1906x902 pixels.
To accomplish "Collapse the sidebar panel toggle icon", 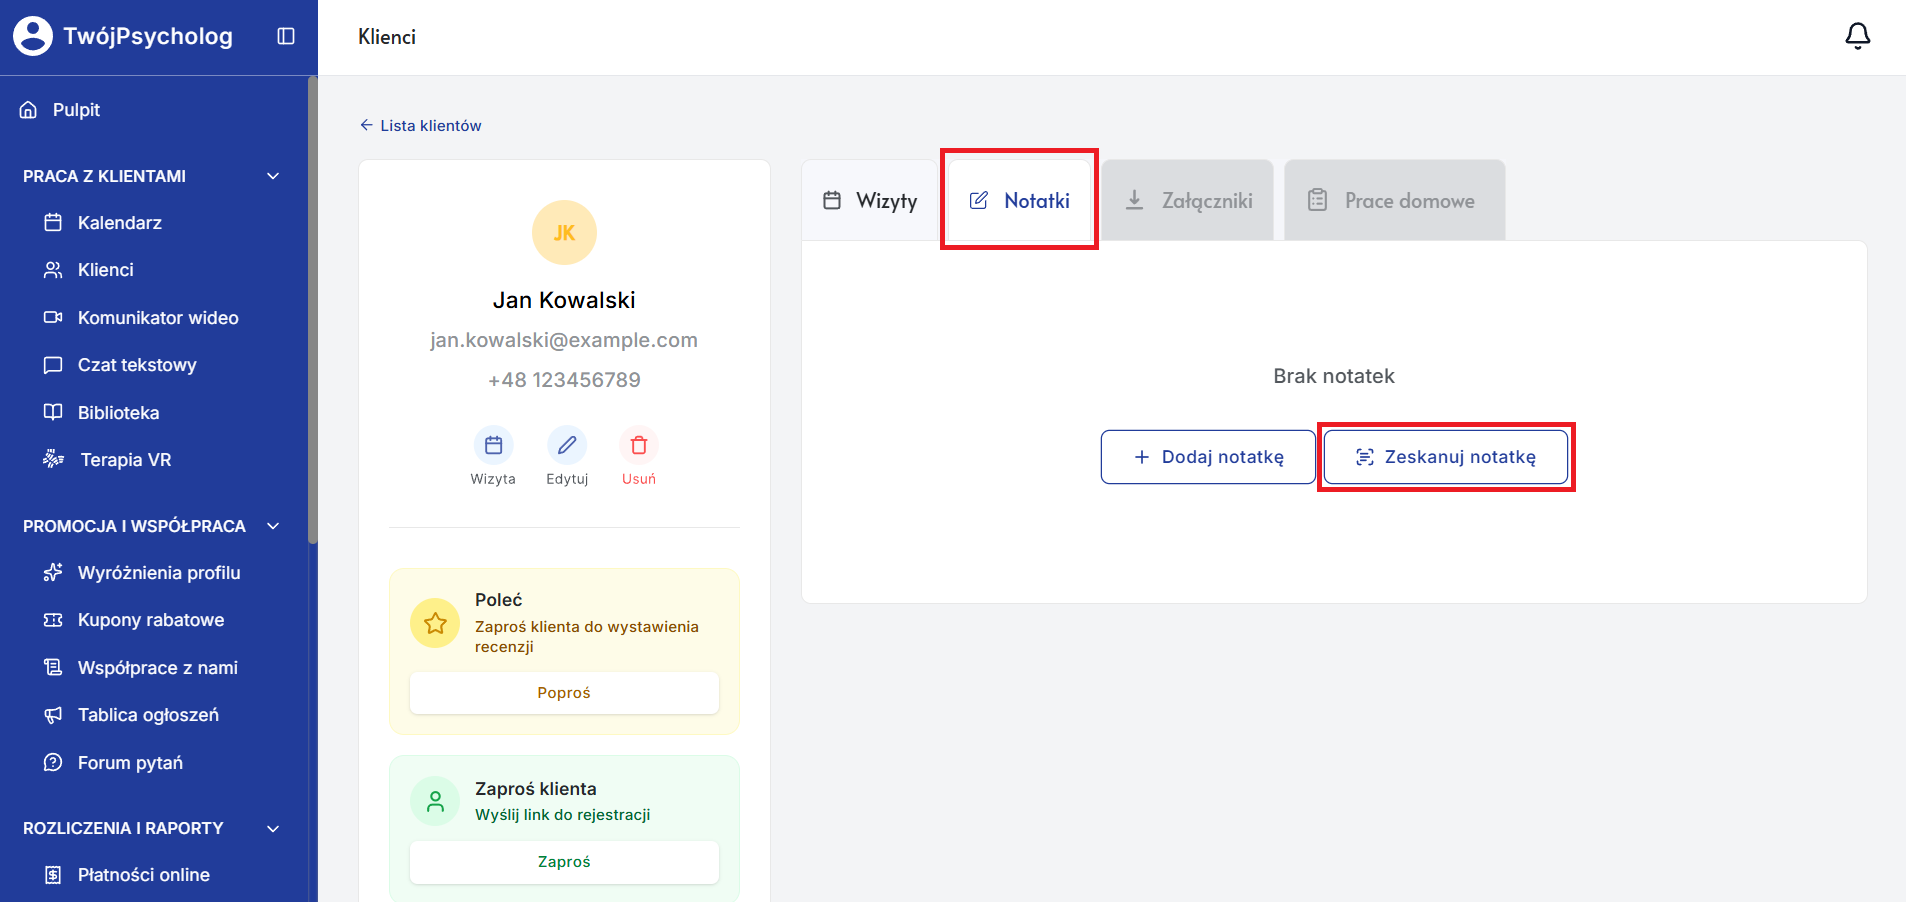I will pyautogui.click(x=286, y=36).
